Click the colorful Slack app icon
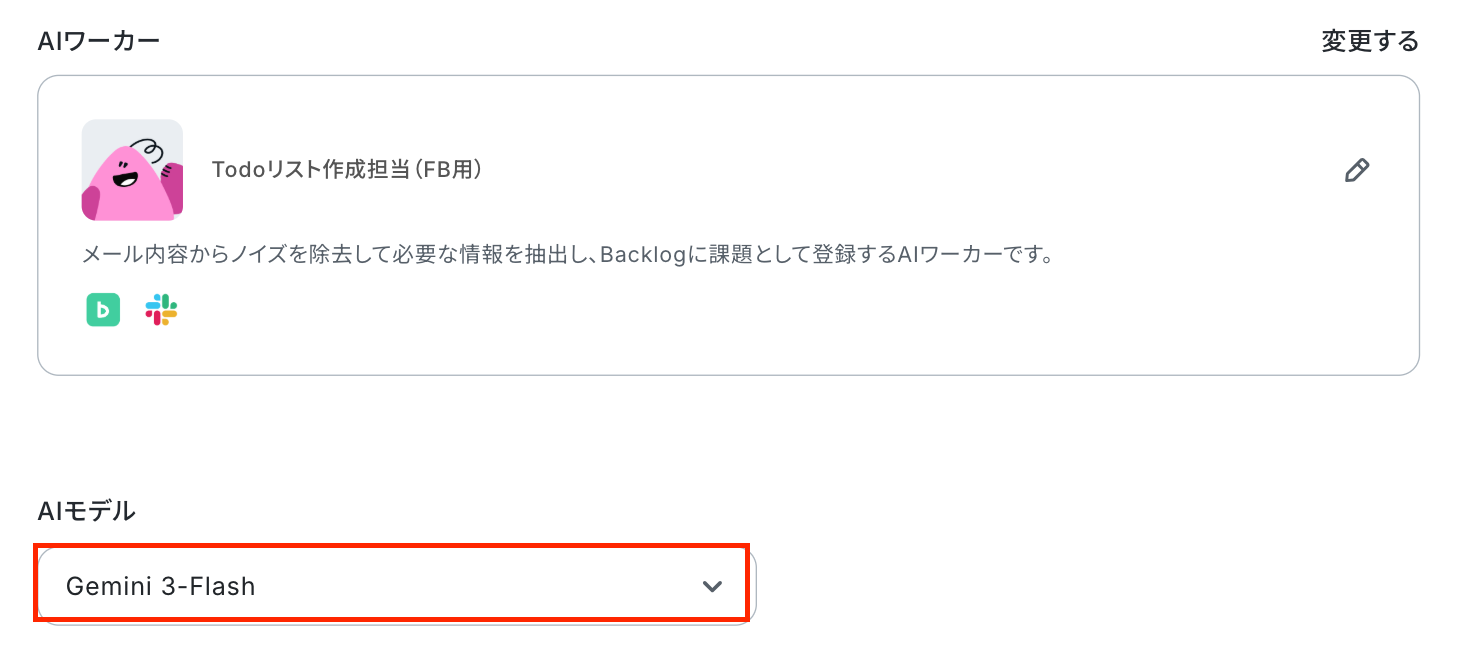The height and width of the screenshot is (654, 1458). [161, 310]
